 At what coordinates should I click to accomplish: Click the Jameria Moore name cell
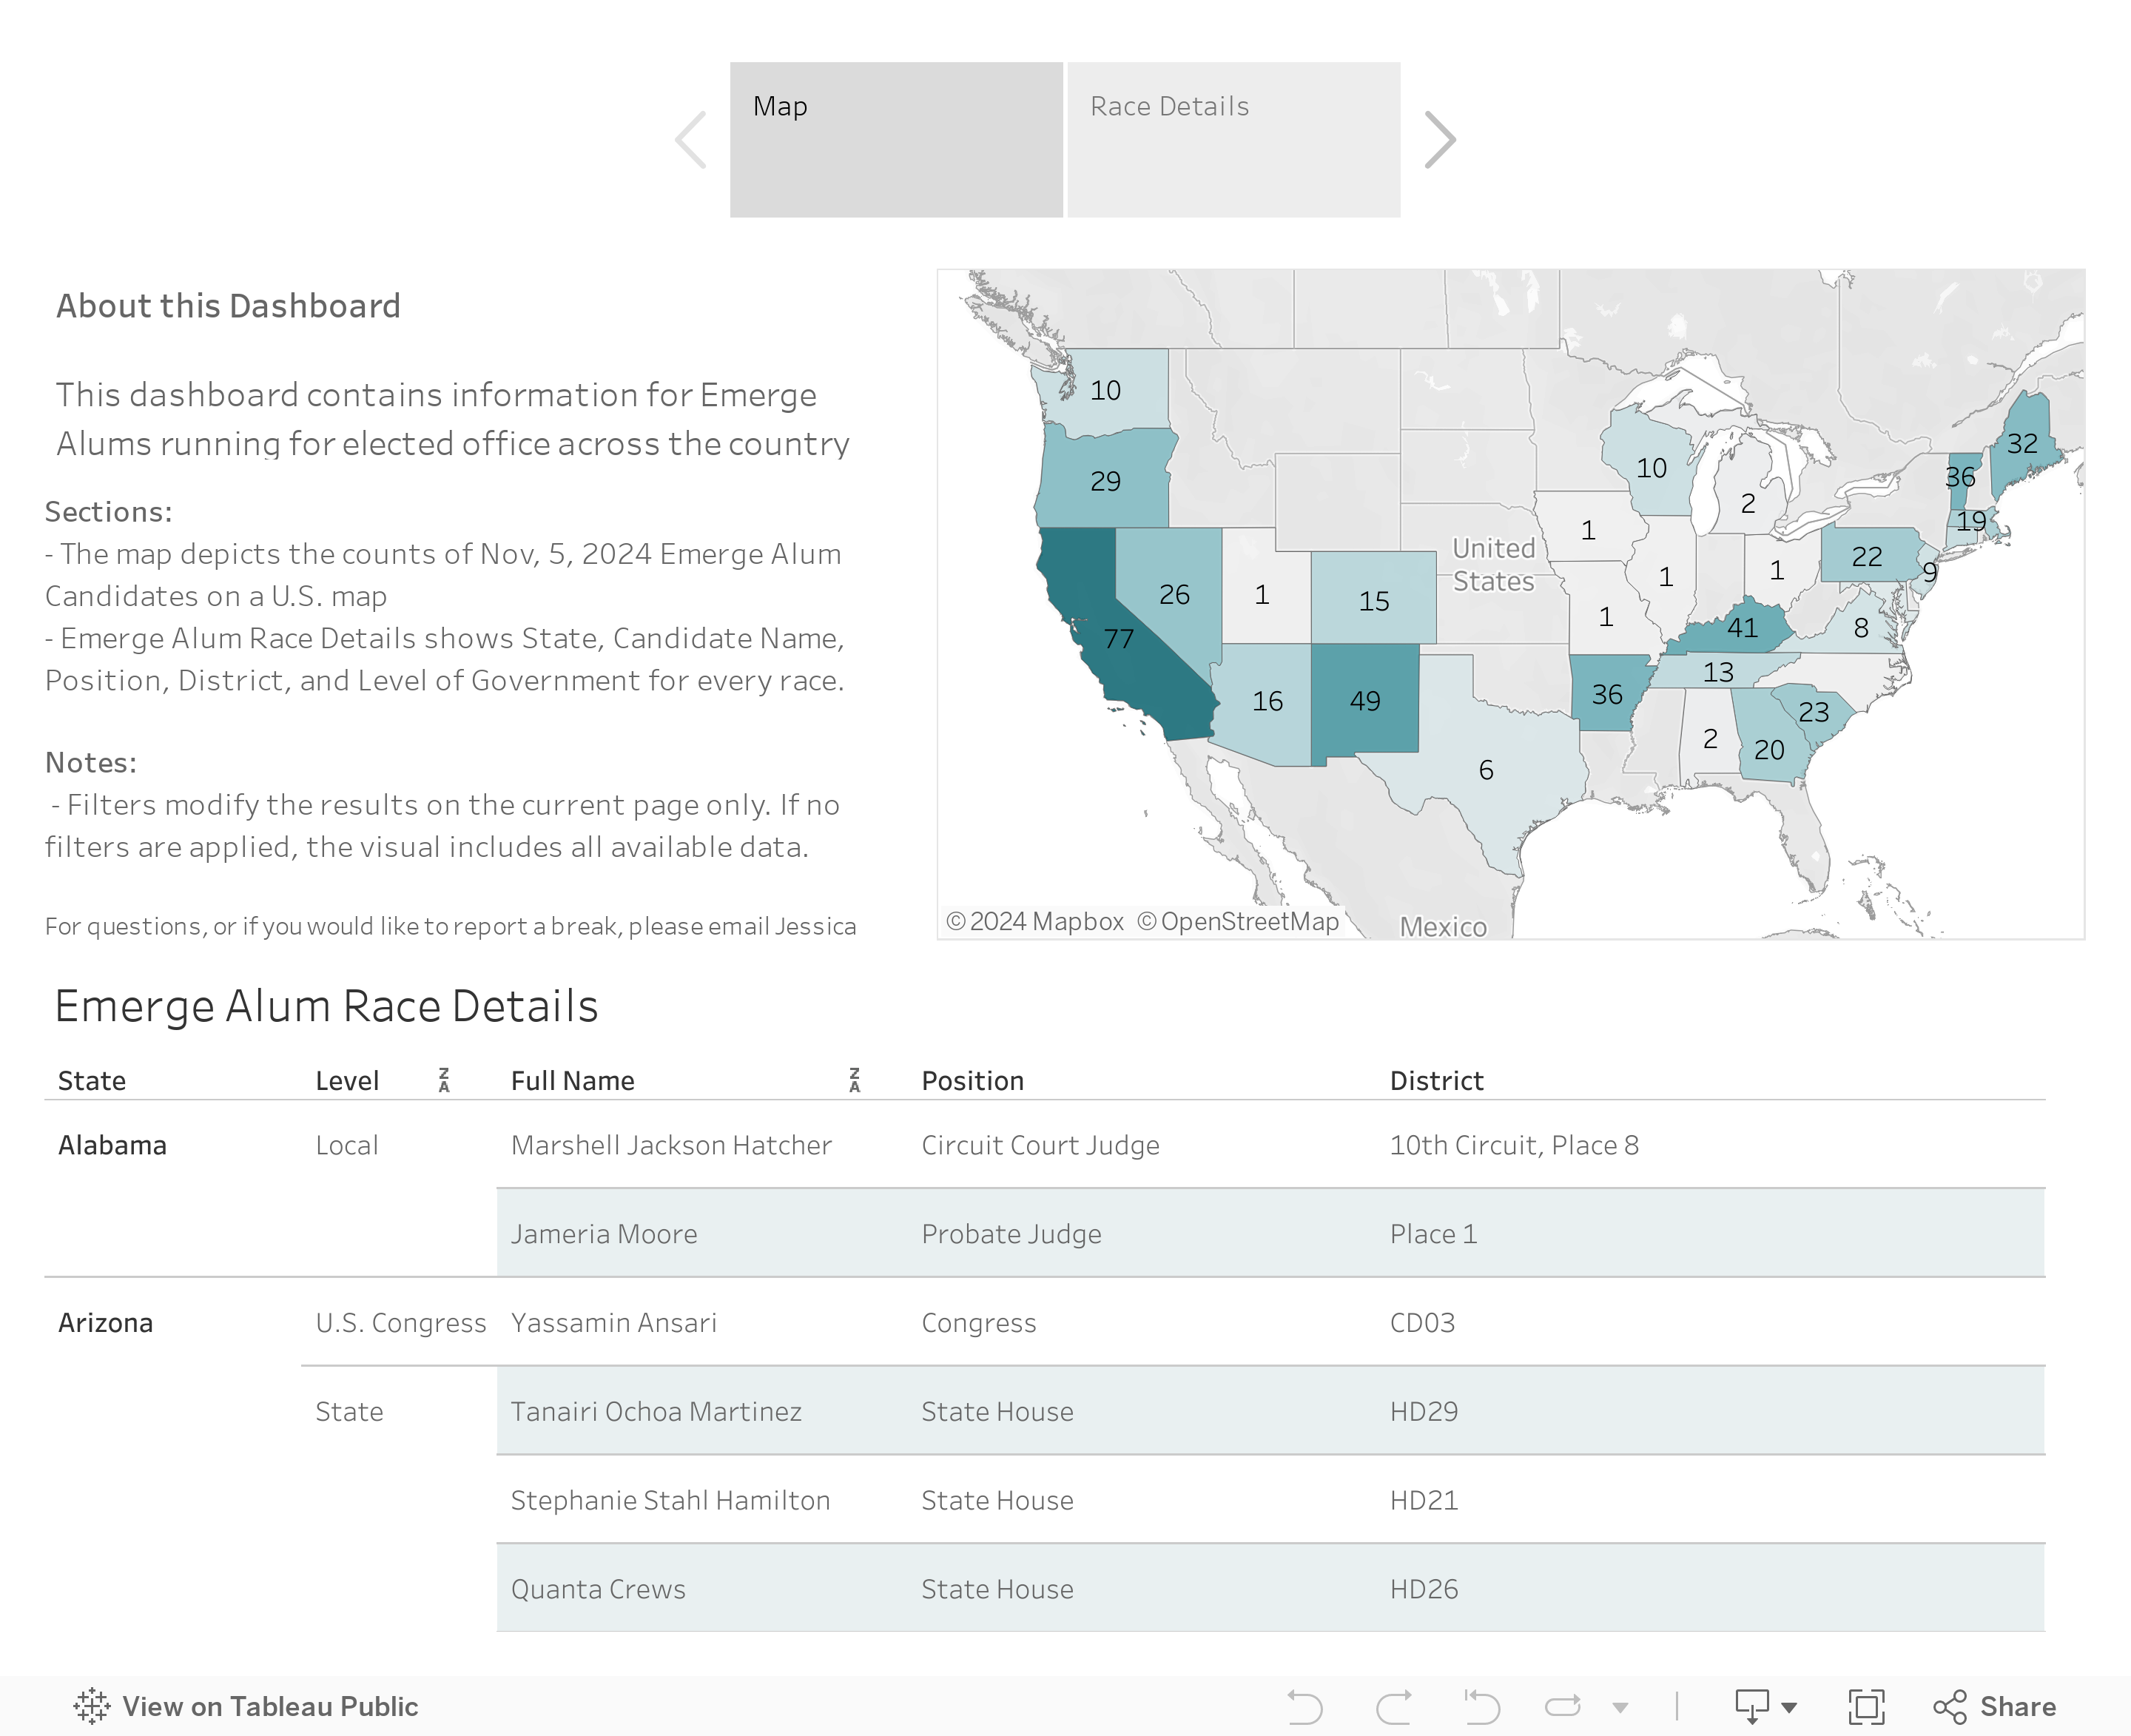(x=604, y=1233)
